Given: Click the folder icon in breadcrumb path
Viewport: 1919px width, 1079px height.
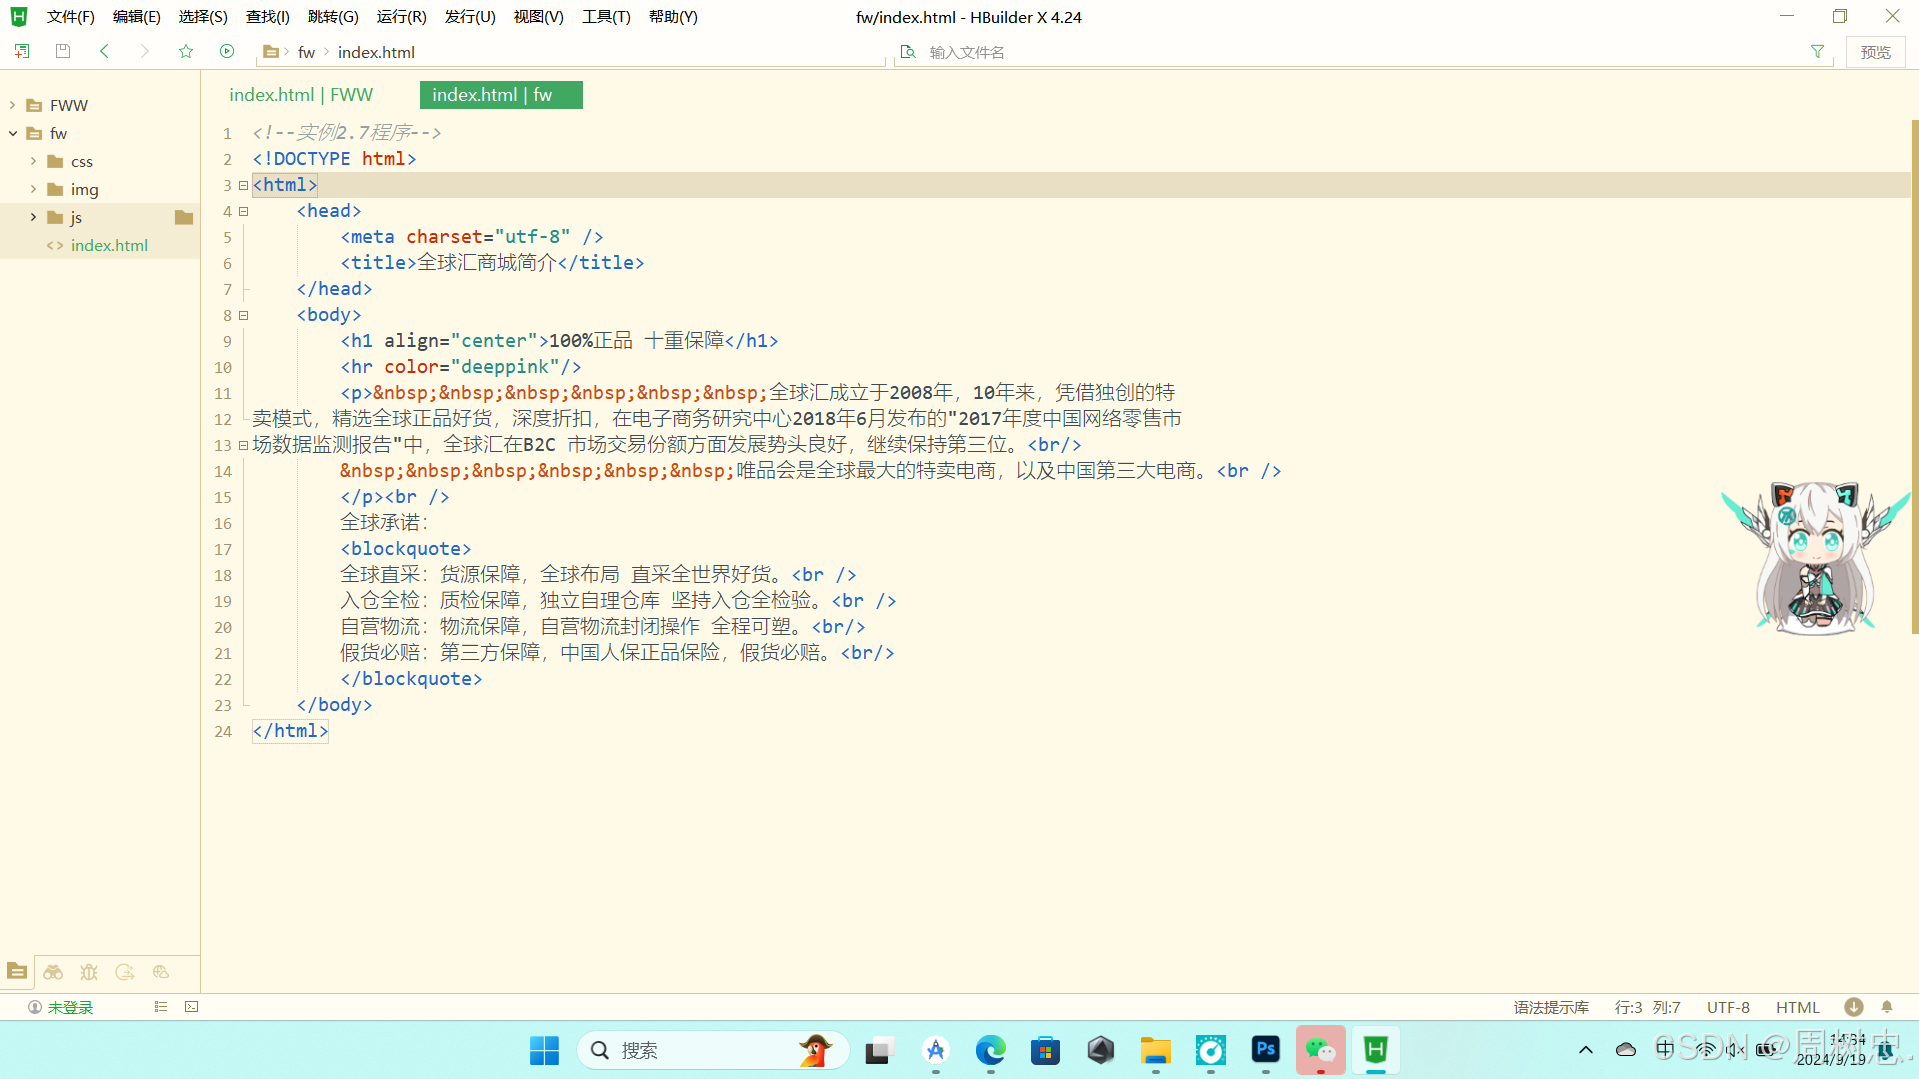Looking at the screenshot, I should pyautogui.click(x=270, y=52).
